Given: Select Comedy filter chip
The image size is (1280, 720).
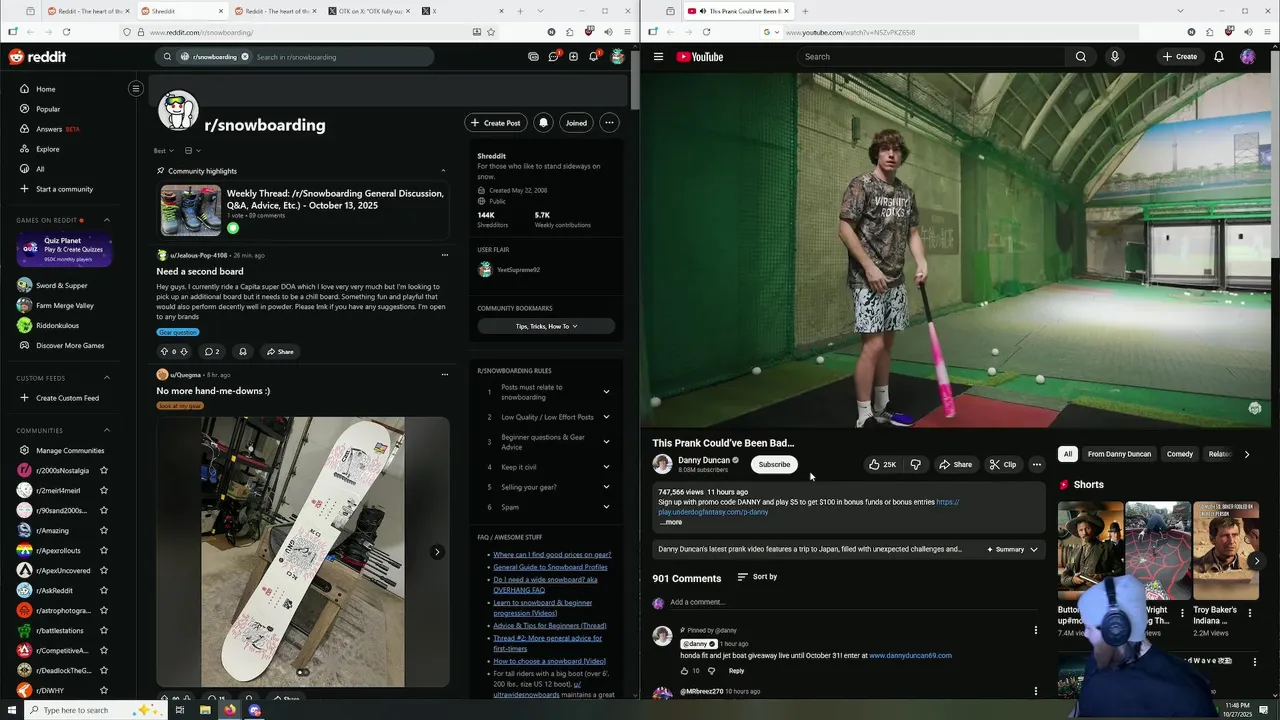Looking at the screenshot, I should click(1180, 454).
